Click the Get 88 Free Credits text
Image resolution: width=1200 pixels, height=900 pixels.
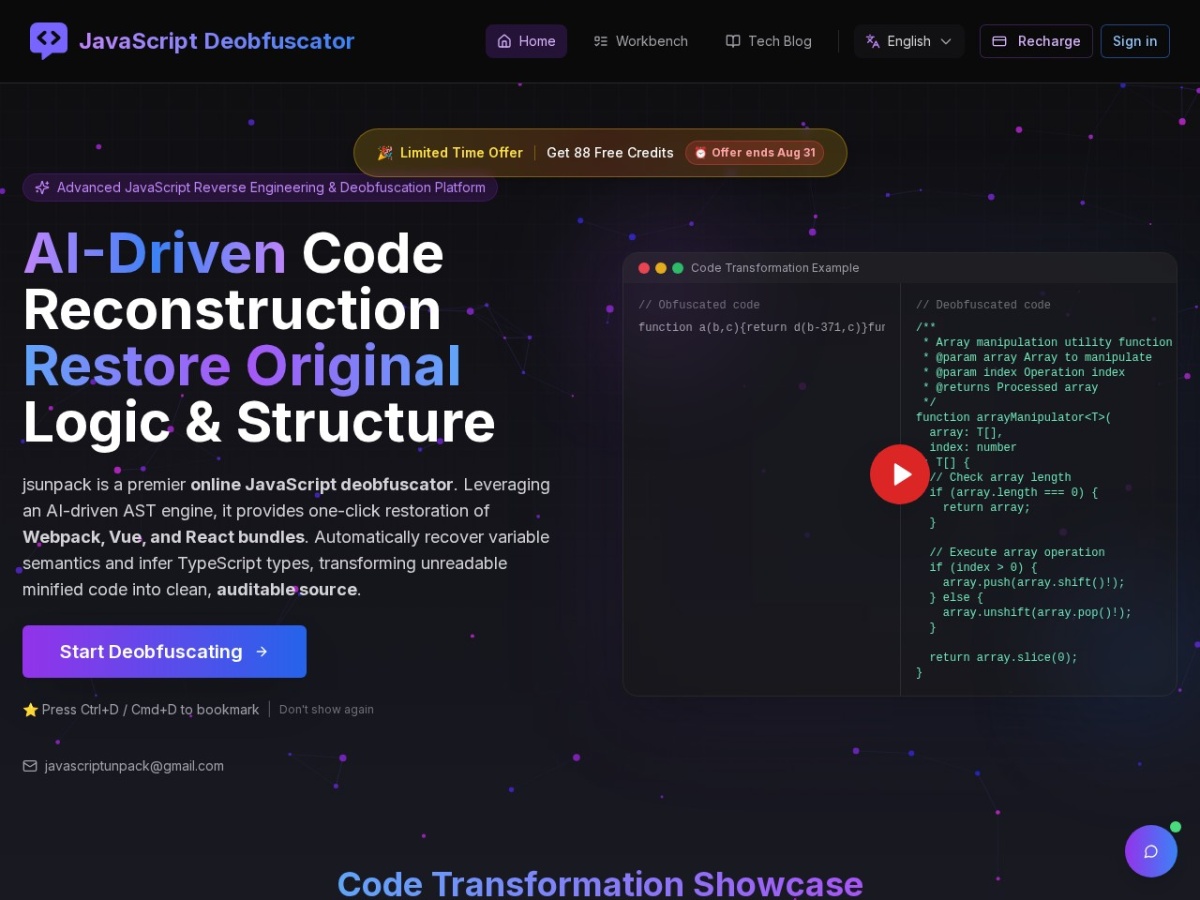[x=610, y=153]
